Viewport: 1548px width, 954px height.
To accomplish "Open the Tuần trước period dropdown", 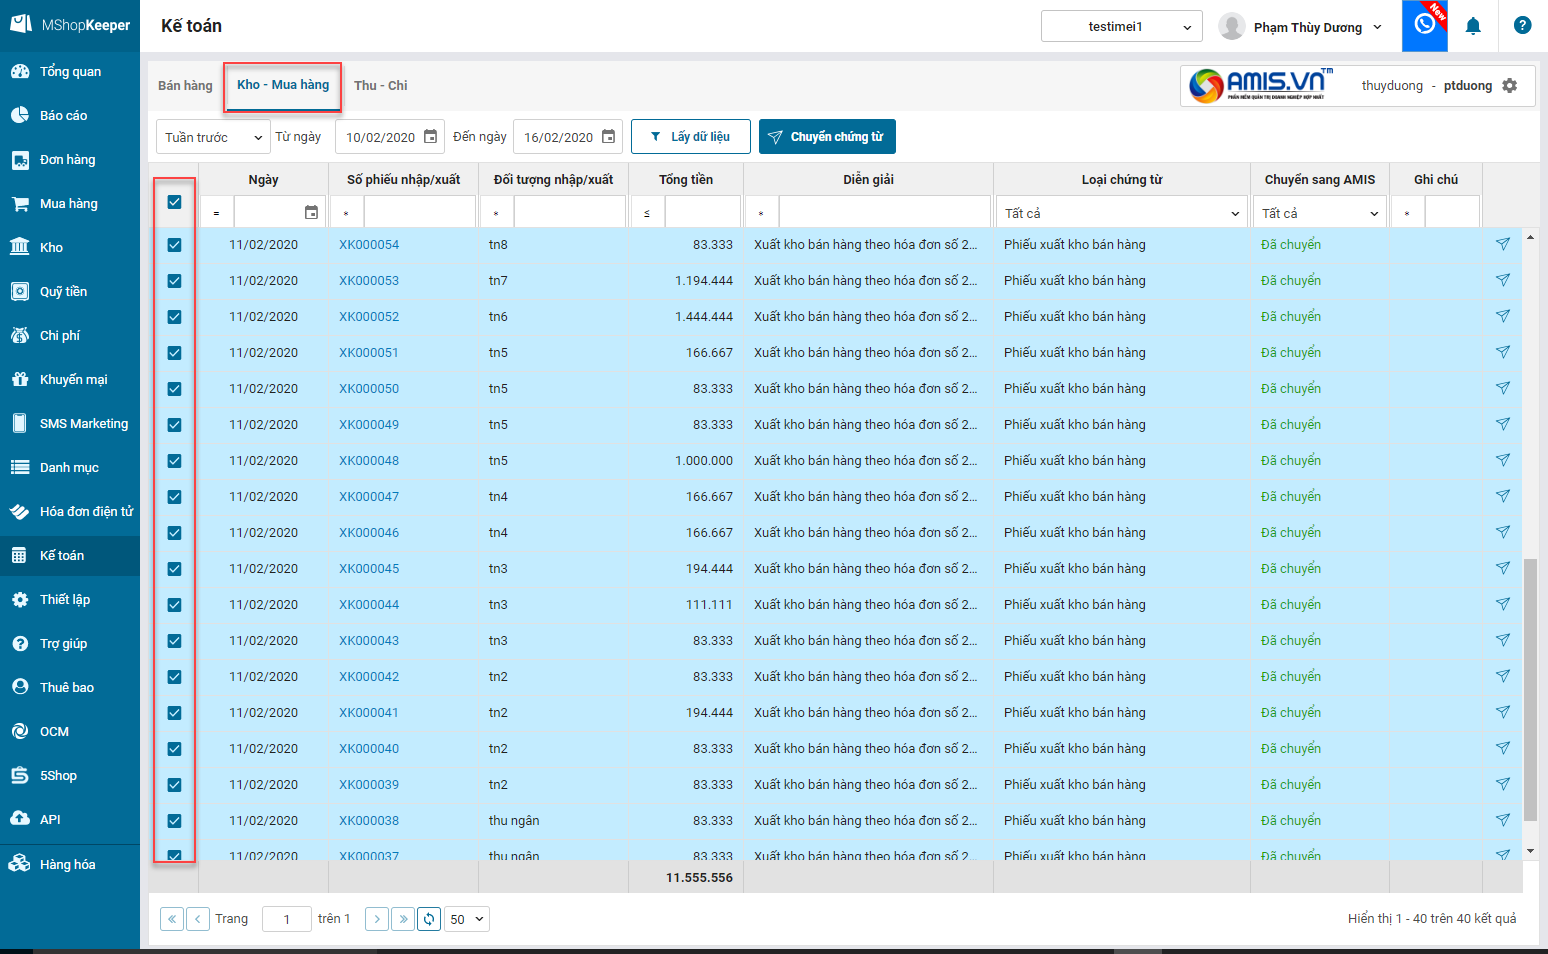I will [213, 137].
